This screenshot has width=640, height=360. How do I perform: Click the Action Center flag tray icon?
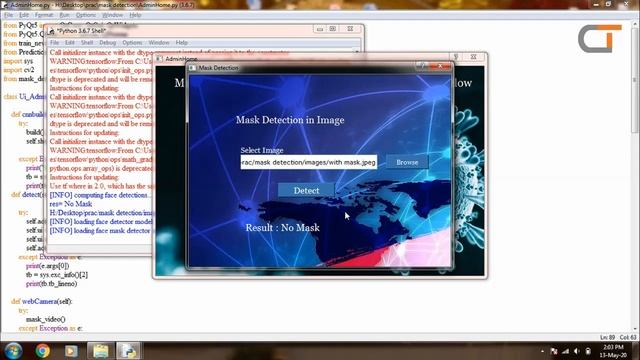554,351
